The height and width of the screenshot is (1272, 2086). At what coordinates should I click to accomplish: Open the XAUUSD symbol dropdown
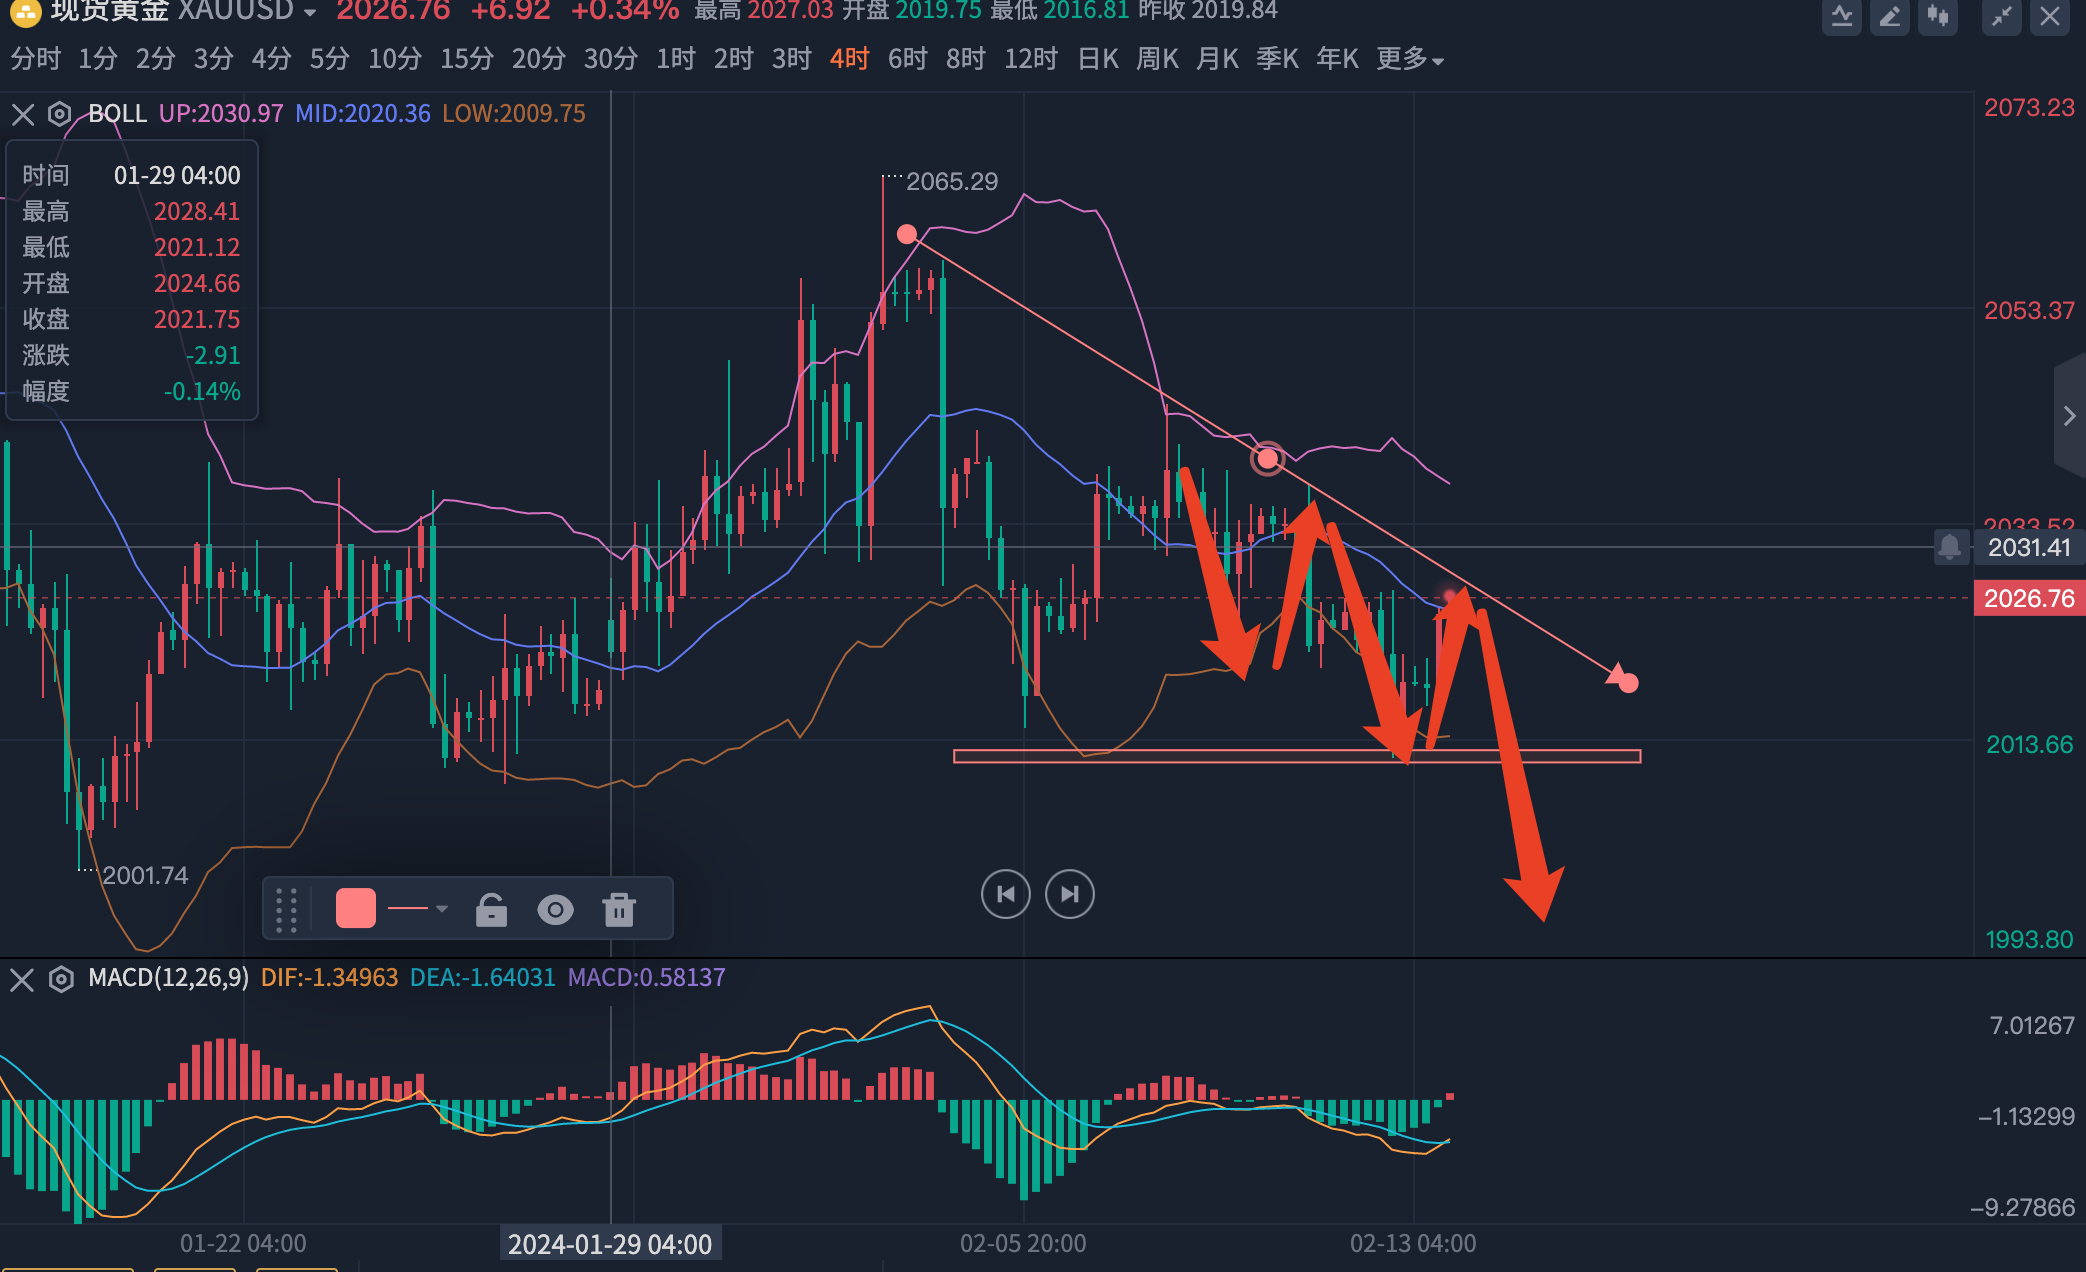coord(310,12)
